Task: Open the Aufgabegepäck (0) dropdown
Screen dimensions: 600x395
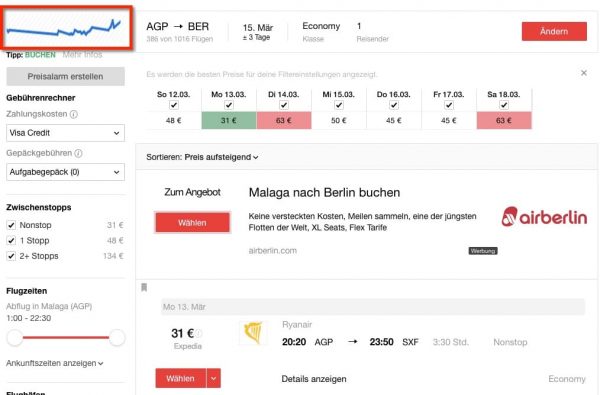Action: [x=65, y=172]
